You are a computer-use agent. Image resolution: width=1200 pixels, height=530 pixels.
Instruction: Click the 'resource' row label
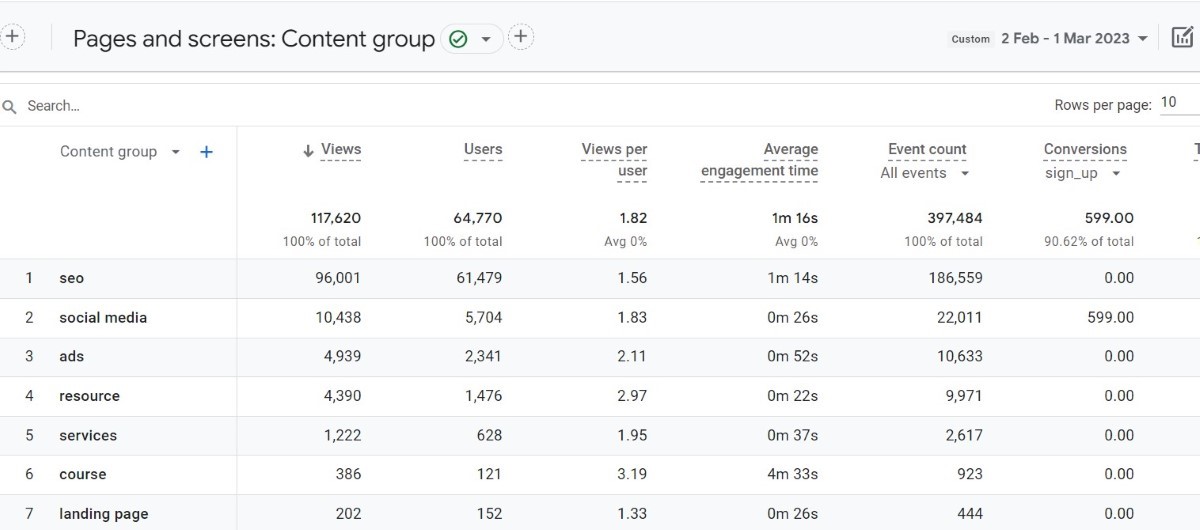pos(89,396)
